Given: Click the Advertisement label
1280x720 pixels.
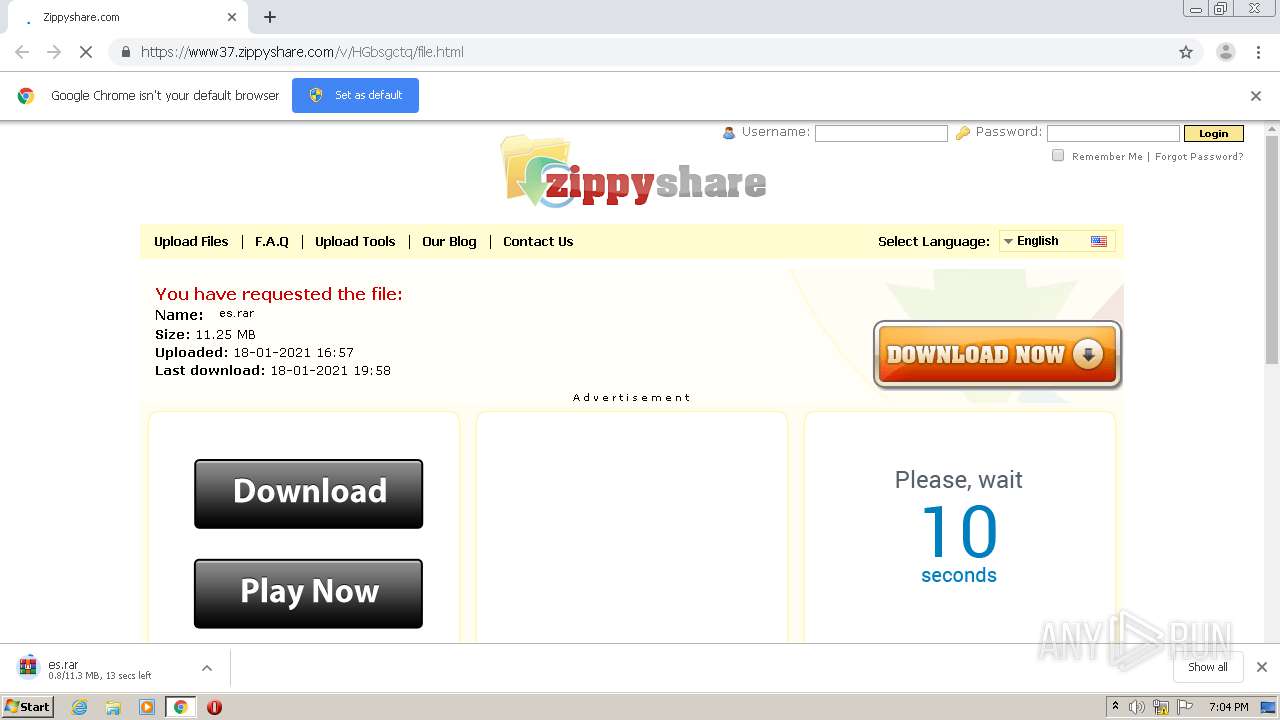Looking at the screenshot, I should coord(631,398).
